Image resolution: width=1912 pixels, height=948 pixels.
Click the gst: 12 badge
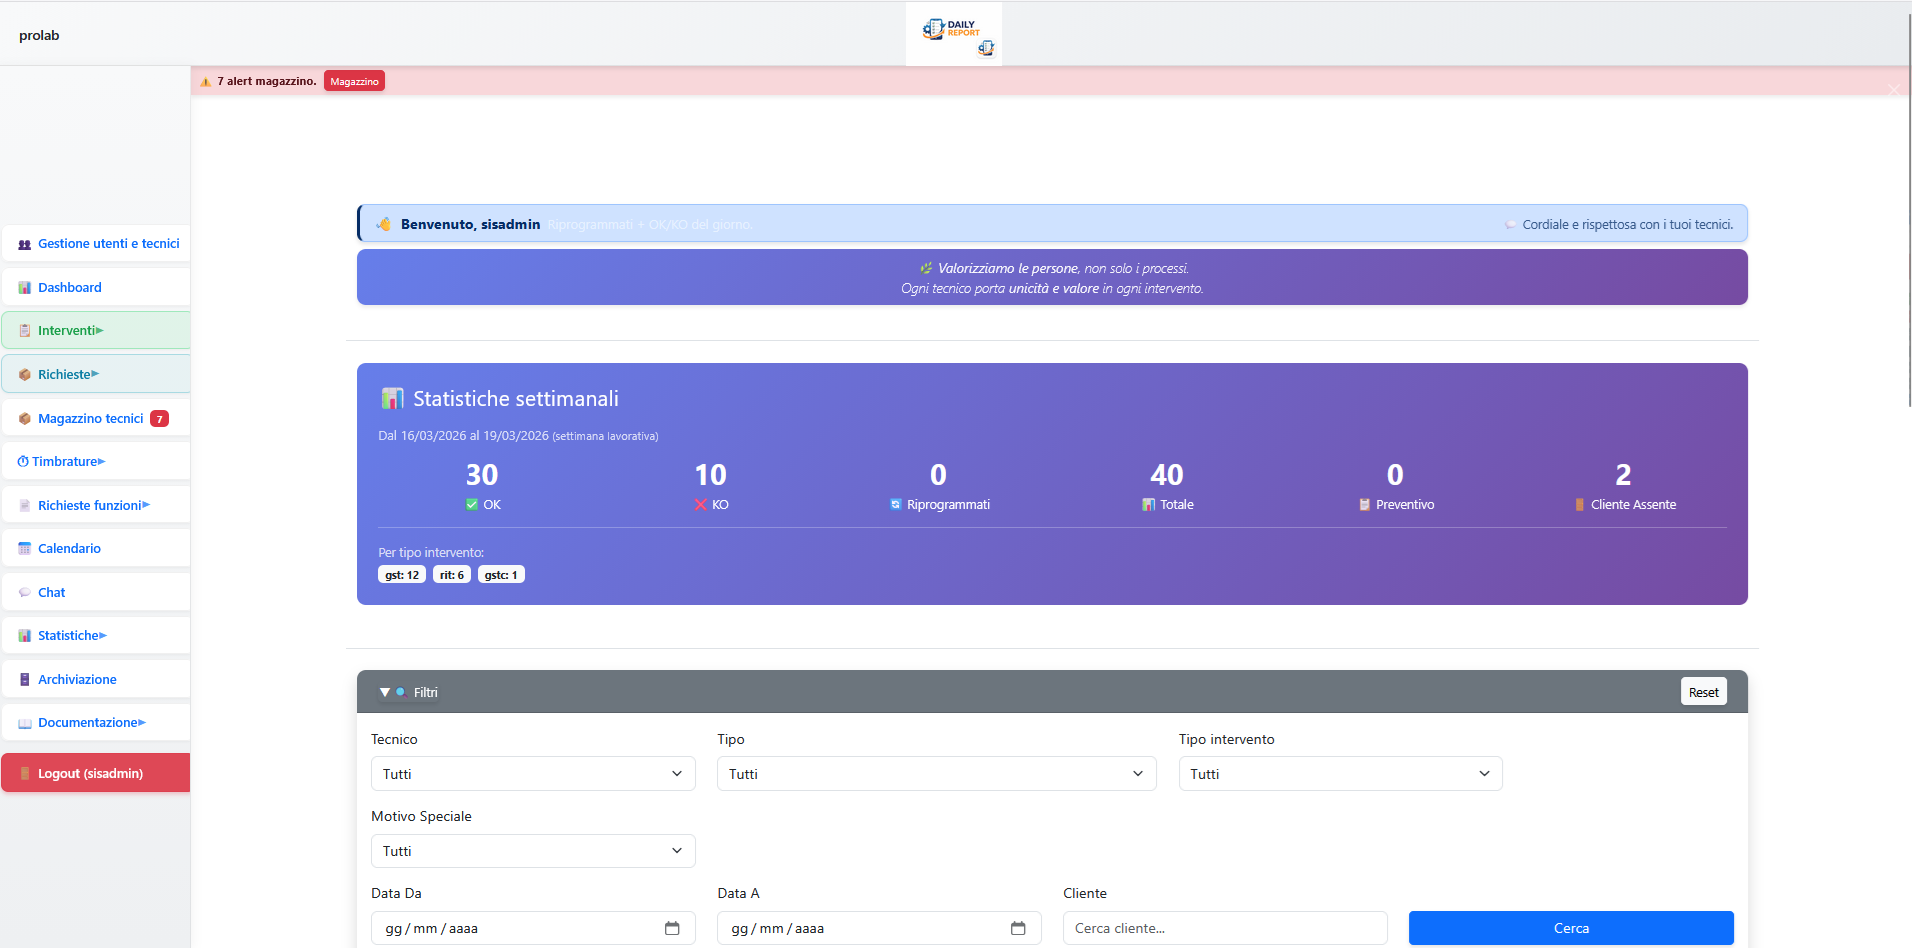click(x=402, y=575)
